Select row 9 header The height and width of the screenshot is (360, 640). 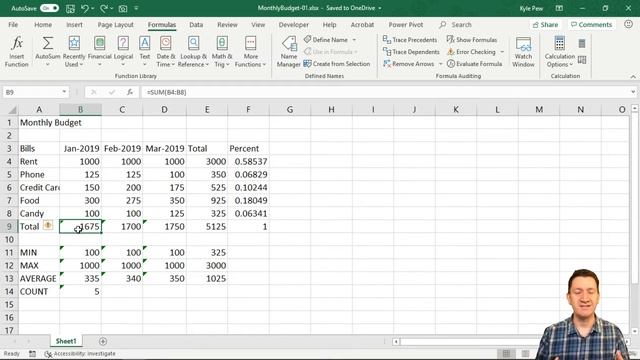pos(9,227)
